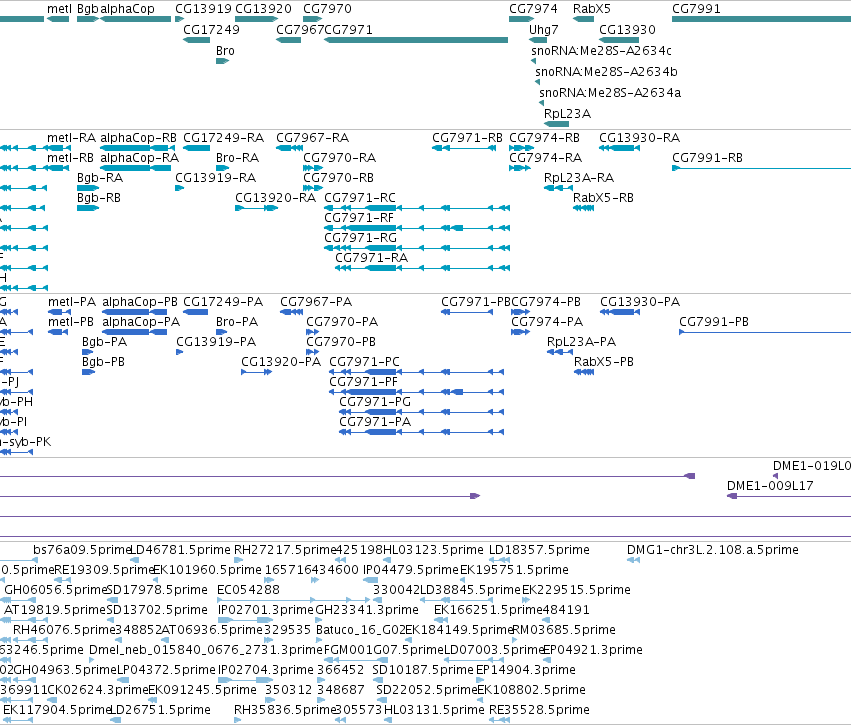Select protein CG7971-PF
This screenshot has width=851, height=725.
(x=416, y=392)
